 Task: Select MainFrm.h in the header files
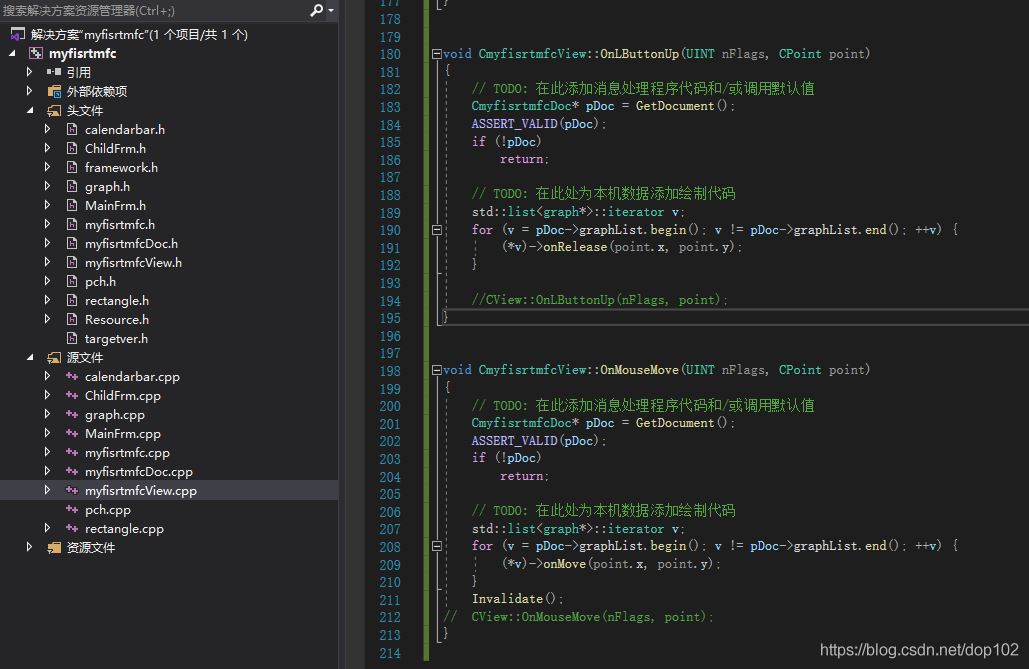[x=115, y=206]
